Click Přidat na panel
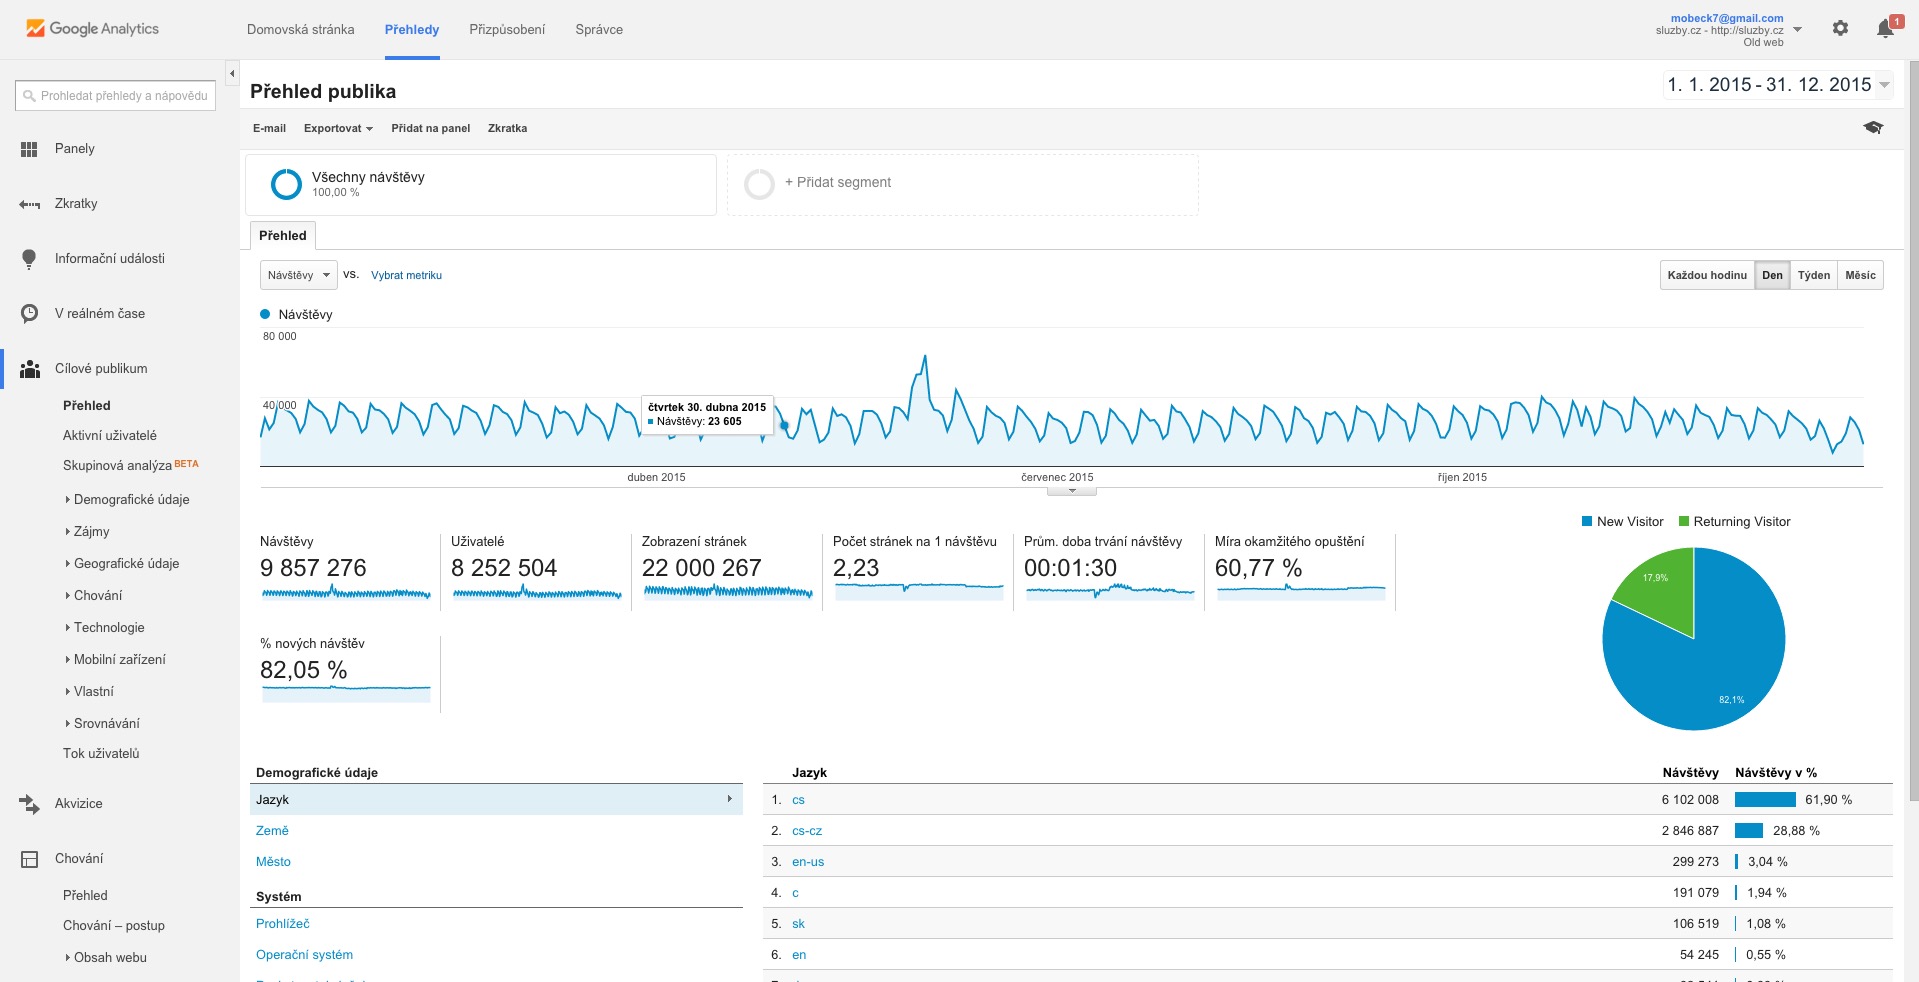This screenshot has width=1919, height=982. tap(430, 128)
